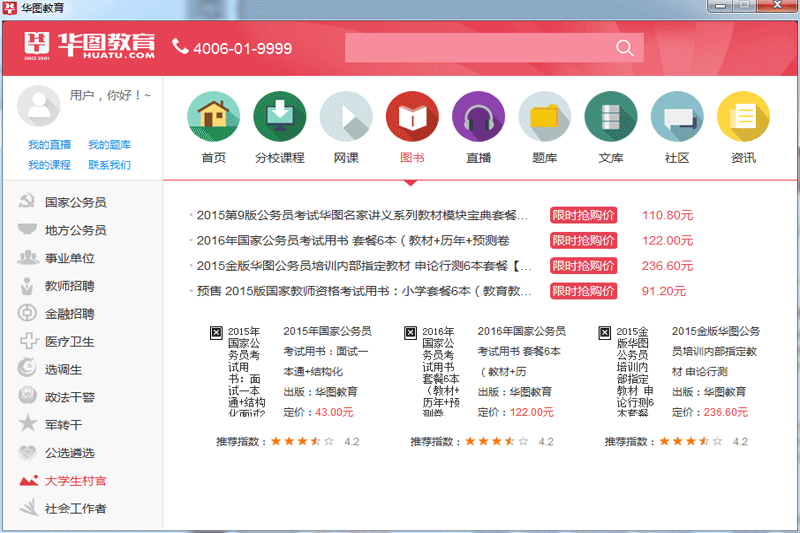Click the 国家公务员 hammer sickle icon
The image size is (800, 533).
27,201
